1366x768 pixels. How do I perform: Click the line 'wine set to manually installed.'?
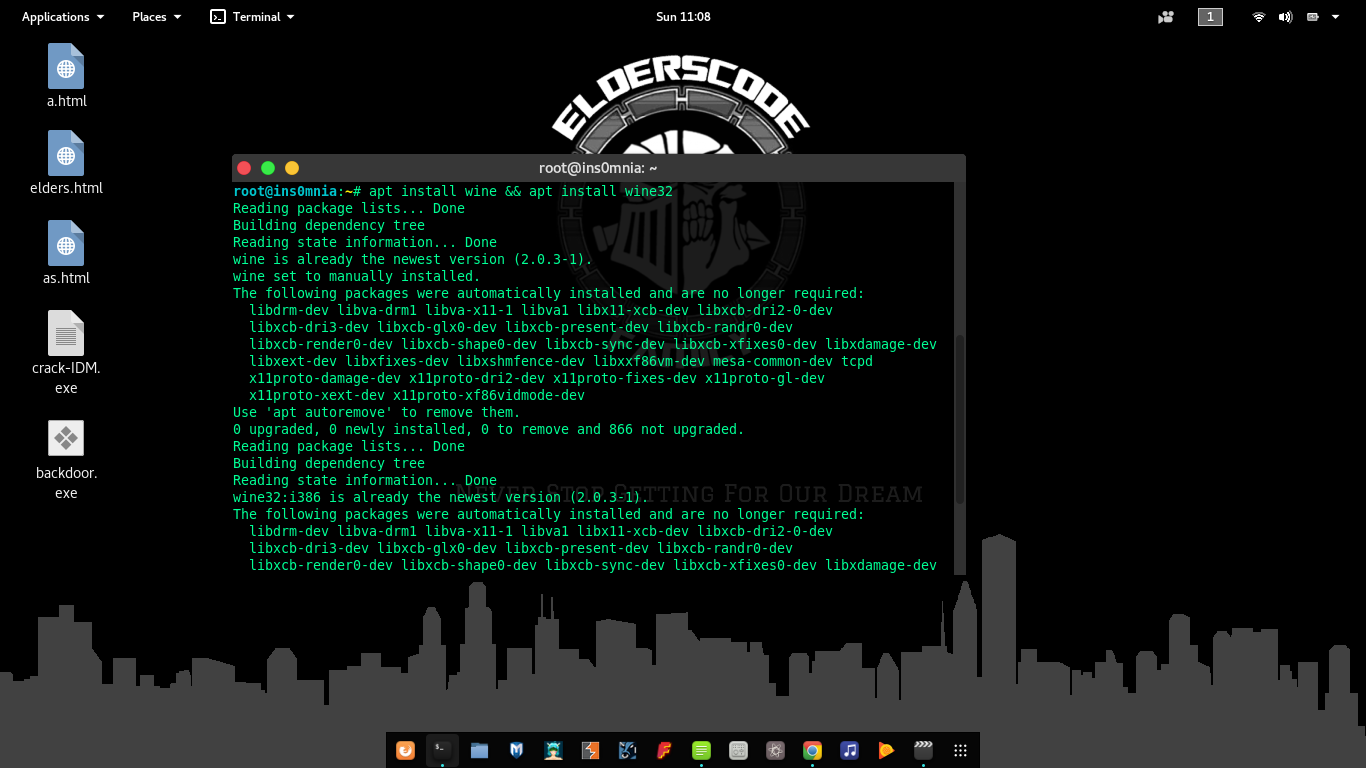click(x=357, y=276)
